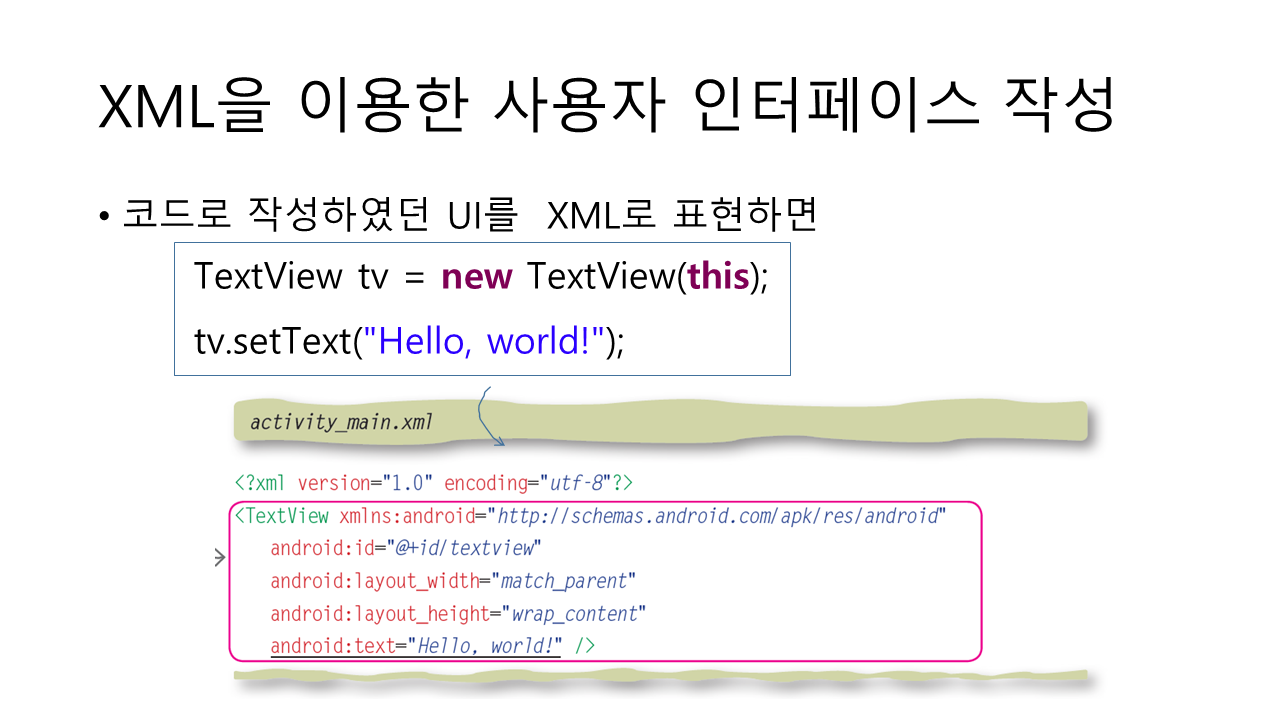Click the small gray arrow beside android:id
Image resolution: width=1280 pixels, height=720 pixels.
click(220, 558)
